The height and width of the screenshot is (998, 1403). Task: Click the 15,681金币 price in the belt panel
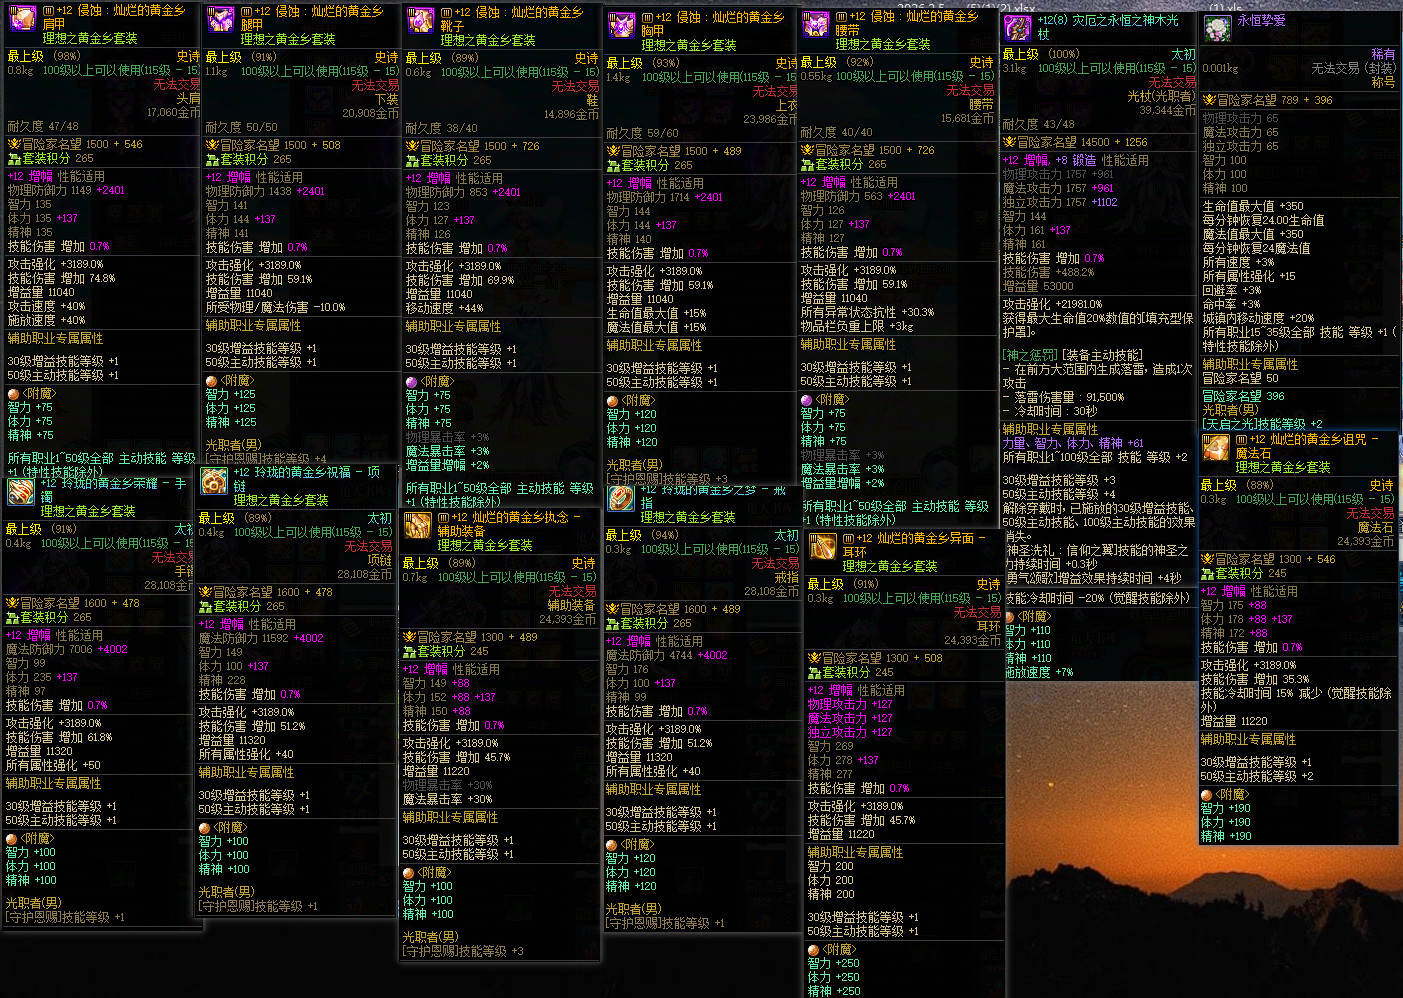click(x=967, y=118)
